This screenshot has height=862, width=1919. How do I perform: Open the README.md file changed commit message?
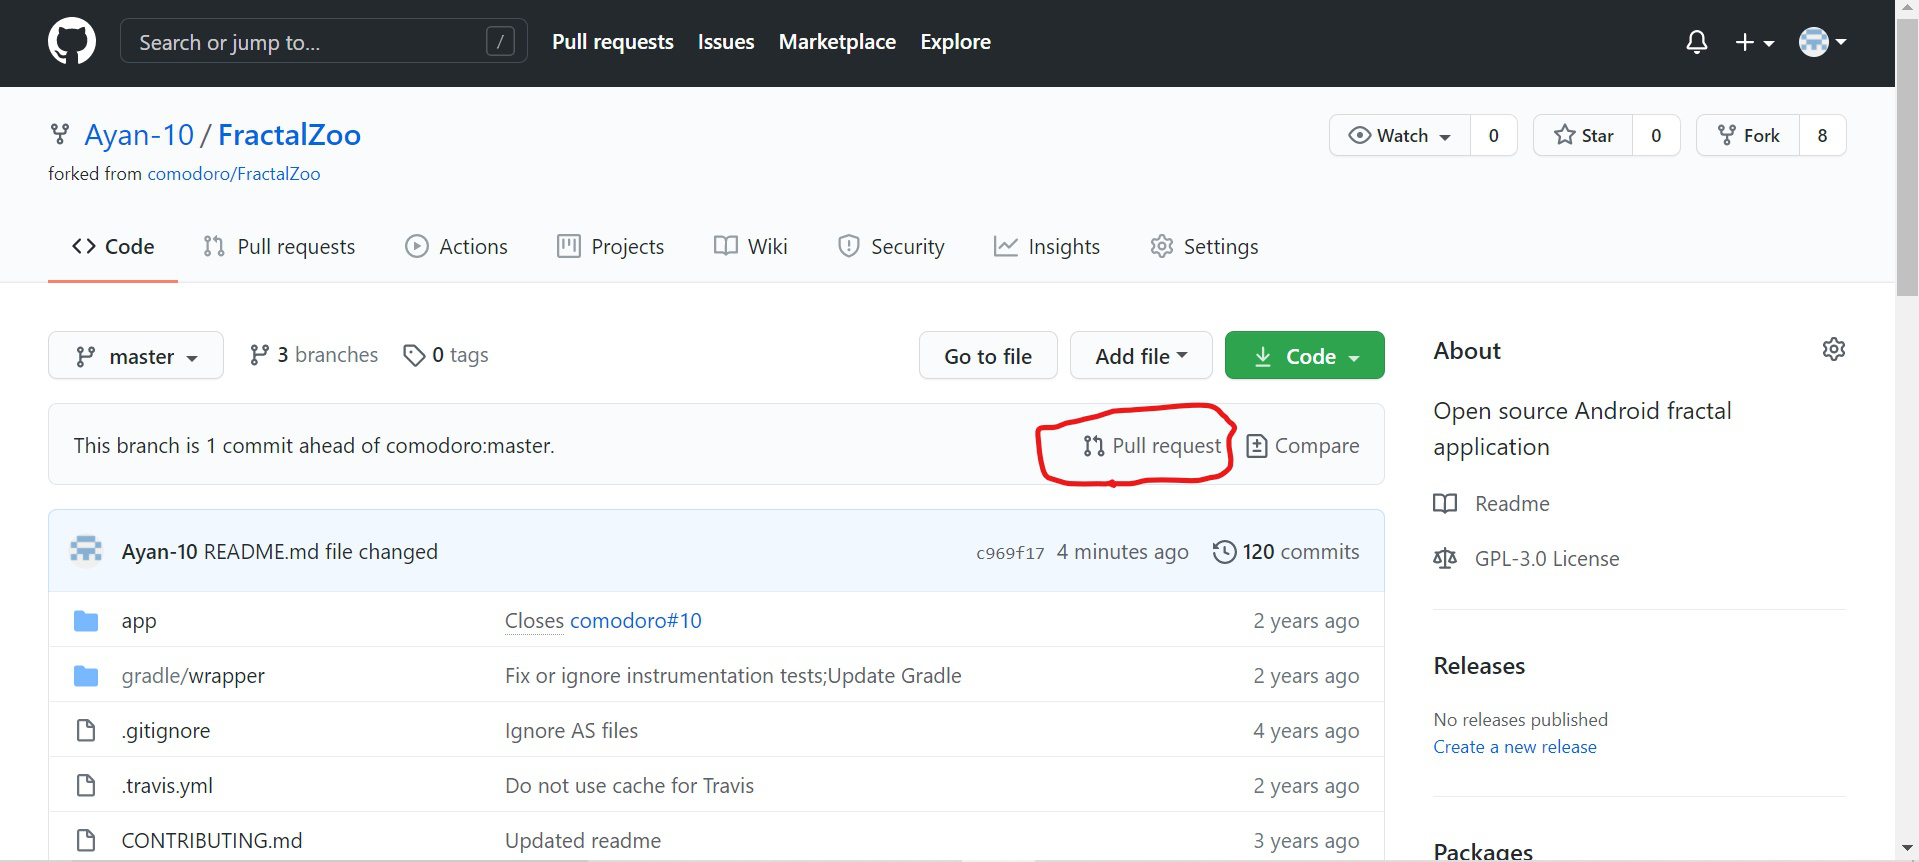tap(321, 552)
